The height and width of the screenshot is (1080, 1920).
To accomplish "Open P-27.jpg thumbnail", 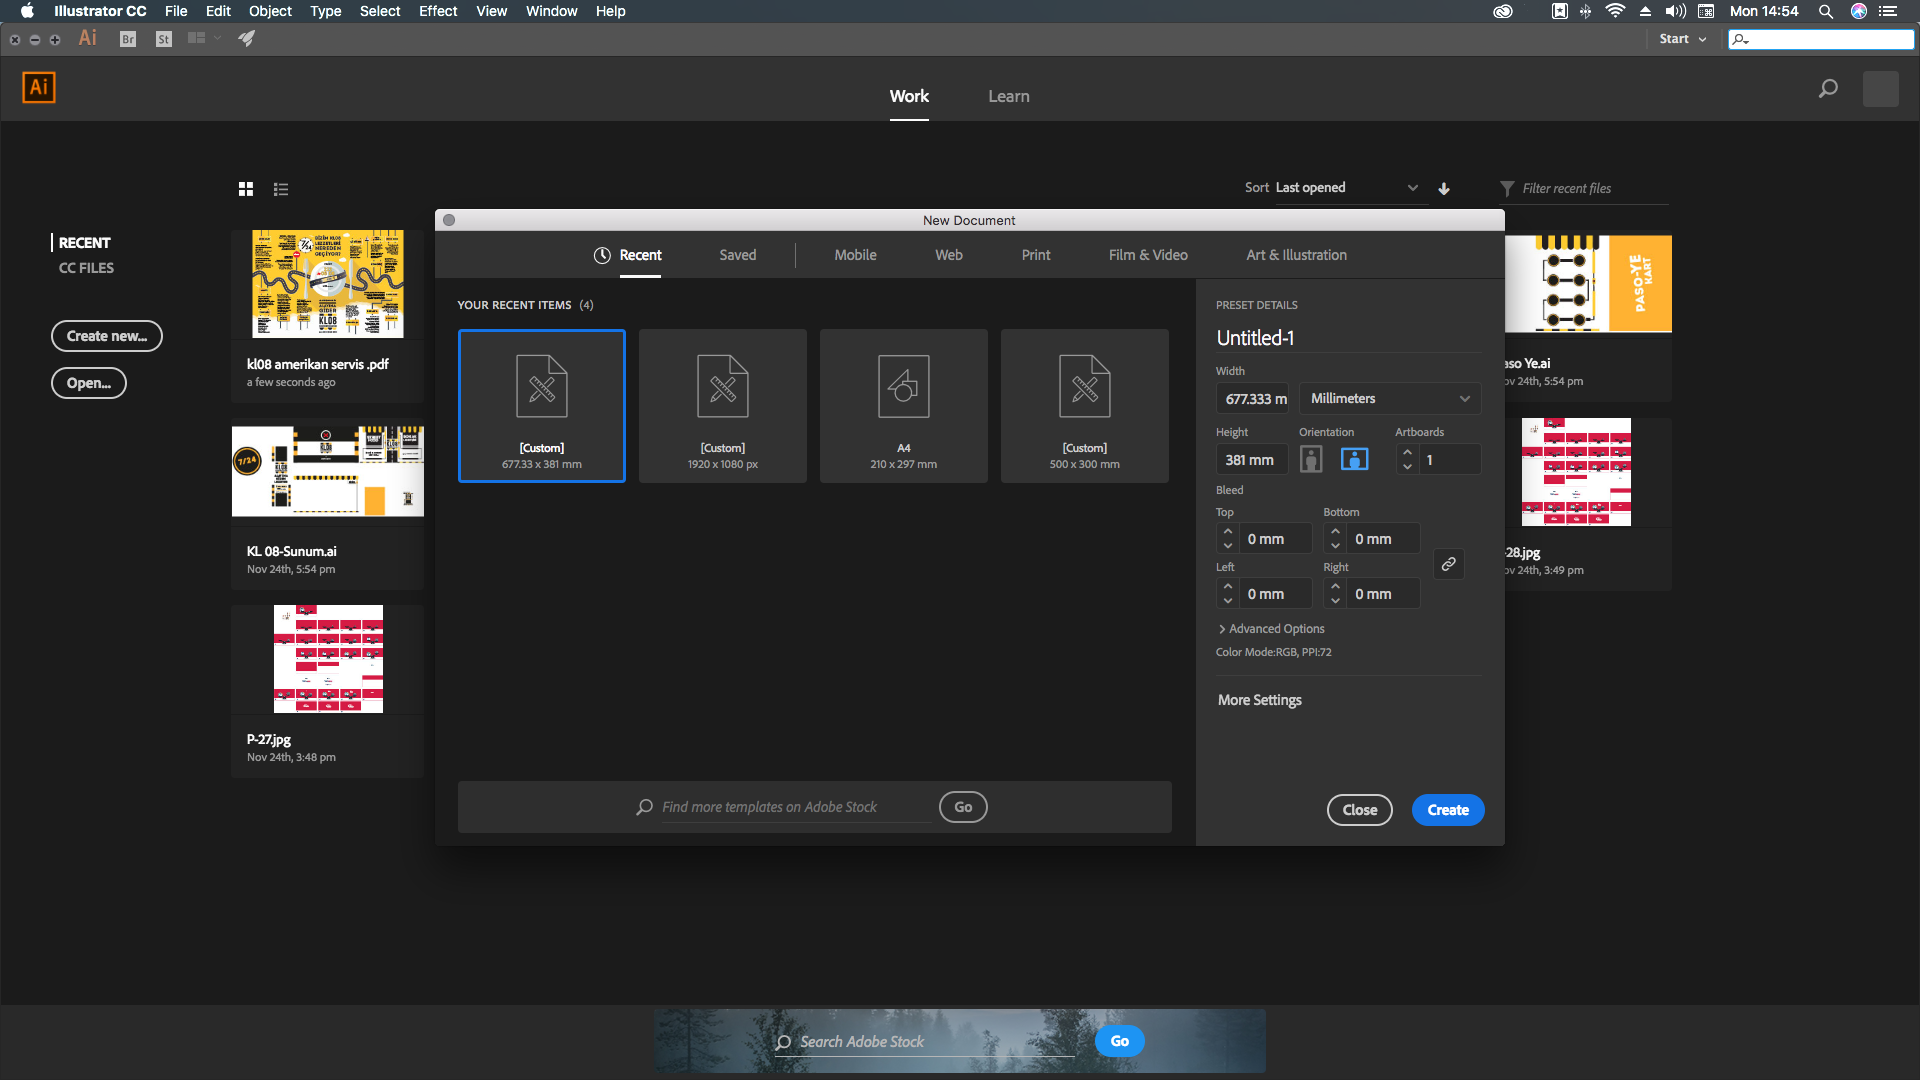I will click(x=328, y=659).
